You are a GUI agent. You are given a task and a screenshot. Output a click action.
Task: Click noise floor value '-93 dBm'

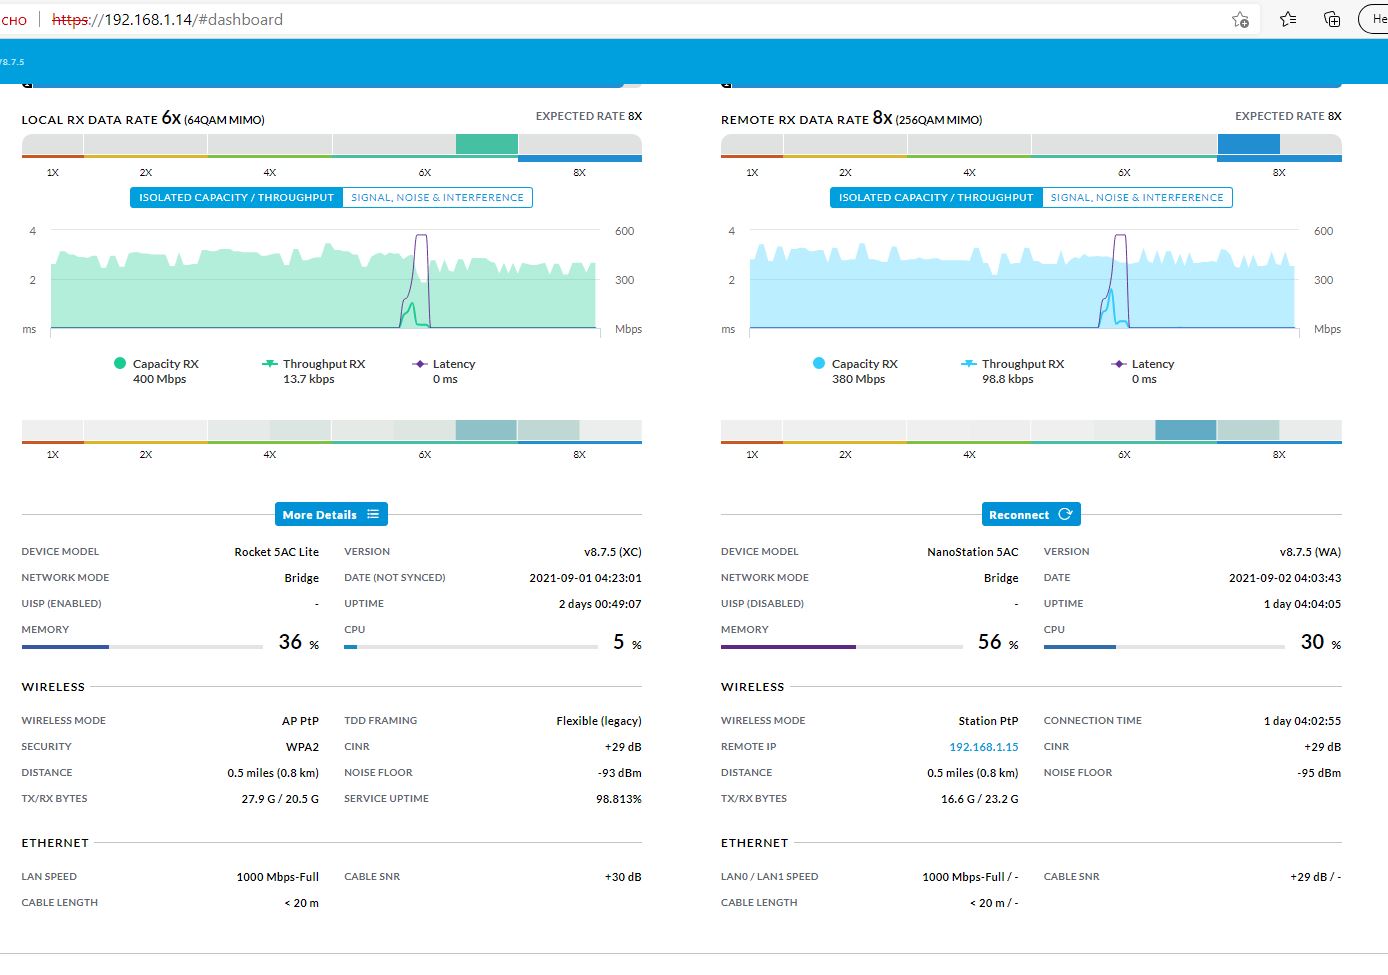pos(620,773)
